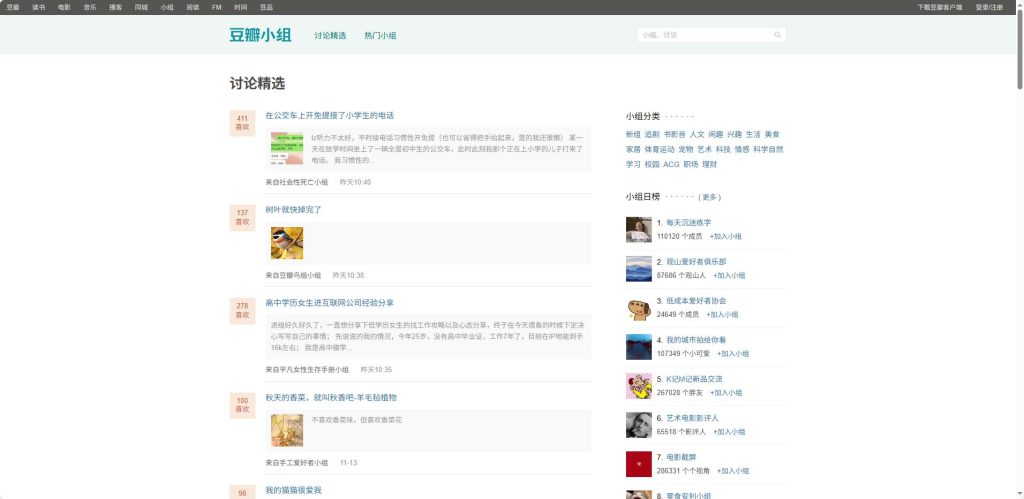Open post 我的猫猫很爱我
Viewport: 1024px width, 499px height.
(x=293, y=491)
